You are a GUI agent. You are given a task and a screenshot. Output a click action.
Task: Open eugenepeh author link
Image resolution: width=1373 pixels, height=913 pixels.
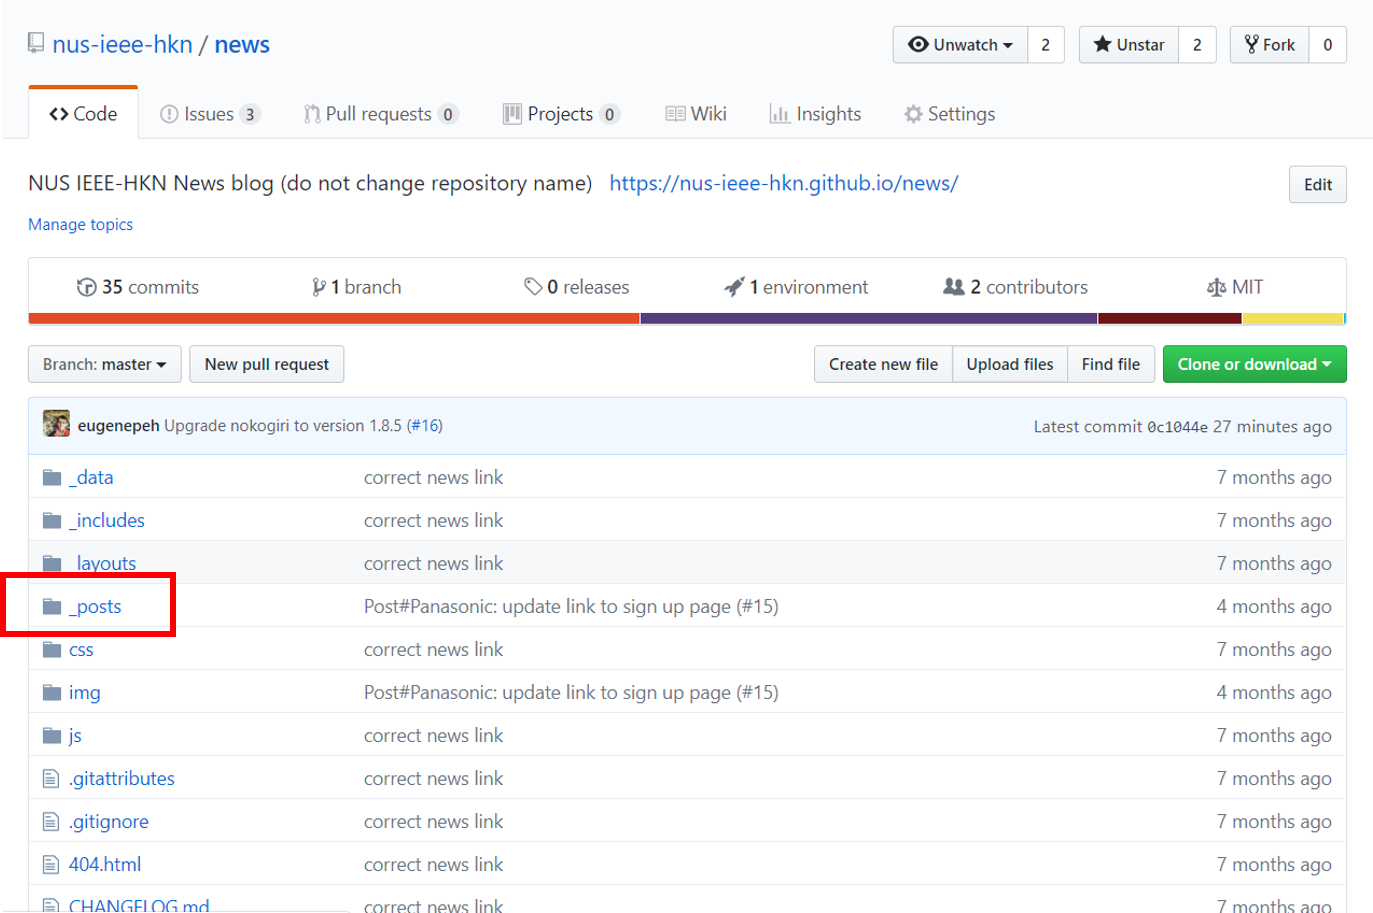(119, 425)
